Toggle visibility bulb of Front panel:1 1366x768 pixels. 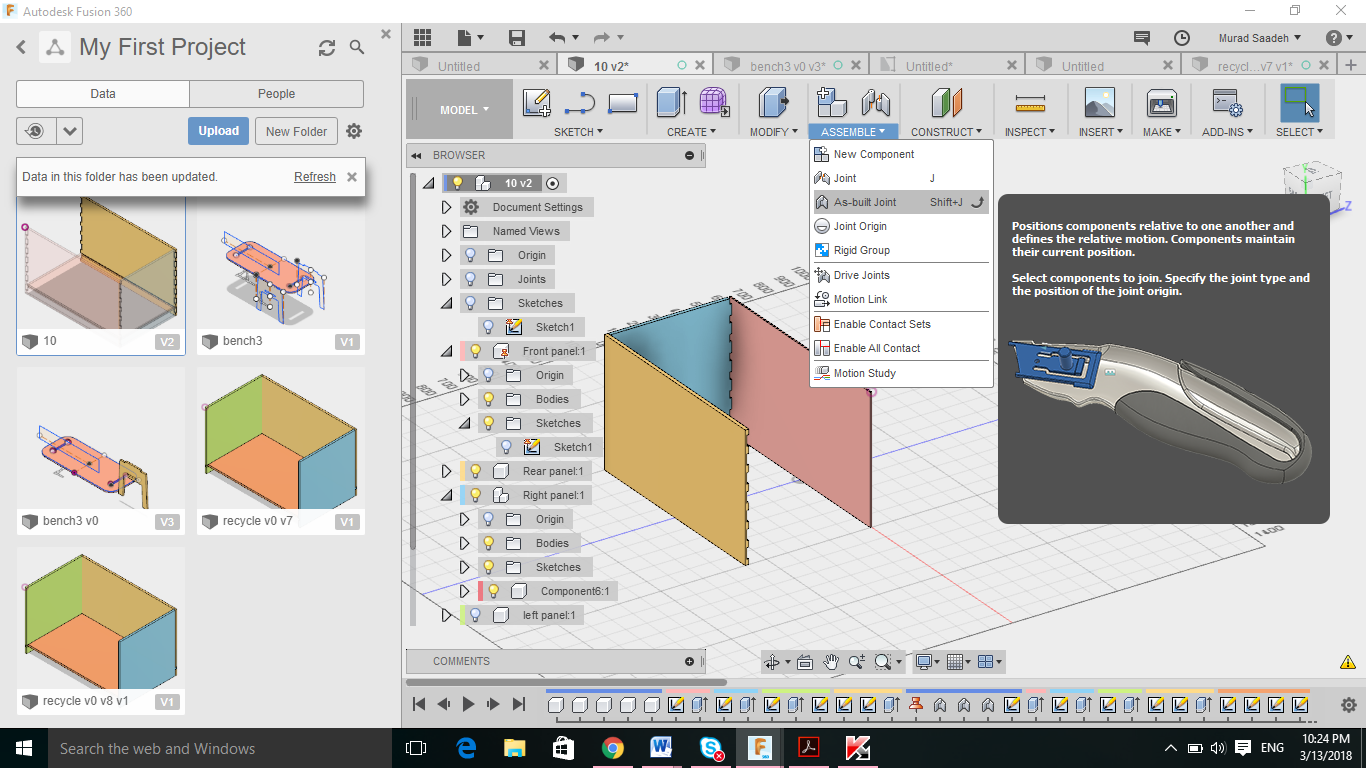pos(476,351)
